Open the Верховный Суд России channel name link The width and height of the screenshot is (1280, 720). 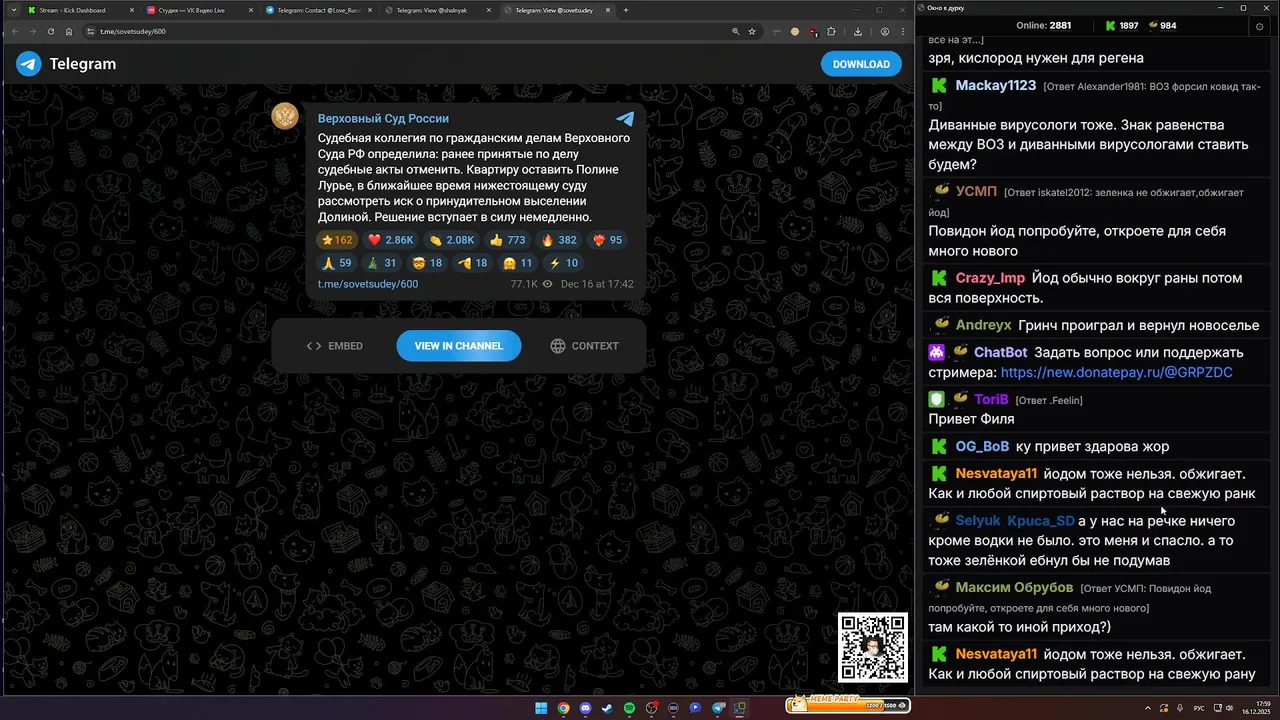pos(383,118)
